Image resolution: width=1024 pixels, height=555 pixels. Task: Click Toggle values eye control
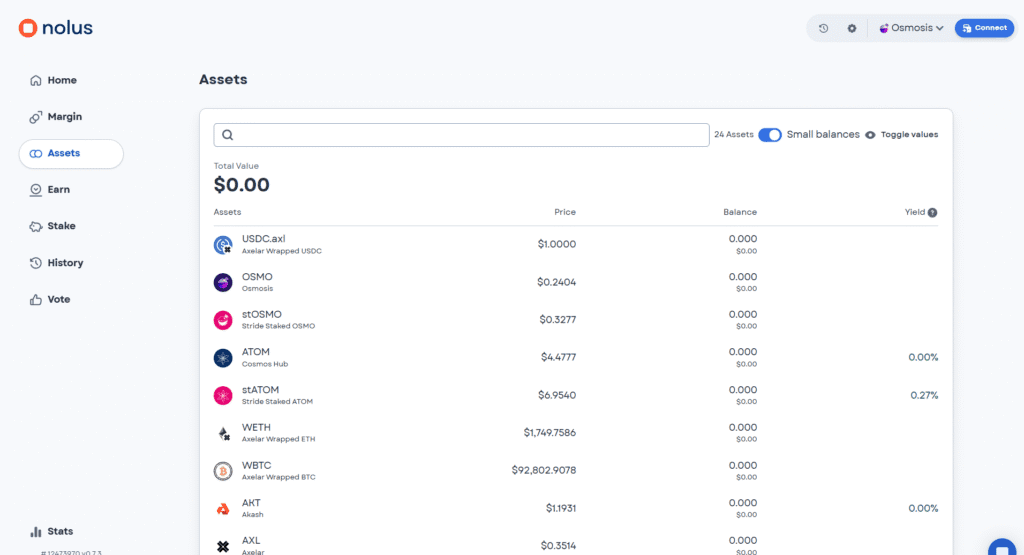[901, 135]
